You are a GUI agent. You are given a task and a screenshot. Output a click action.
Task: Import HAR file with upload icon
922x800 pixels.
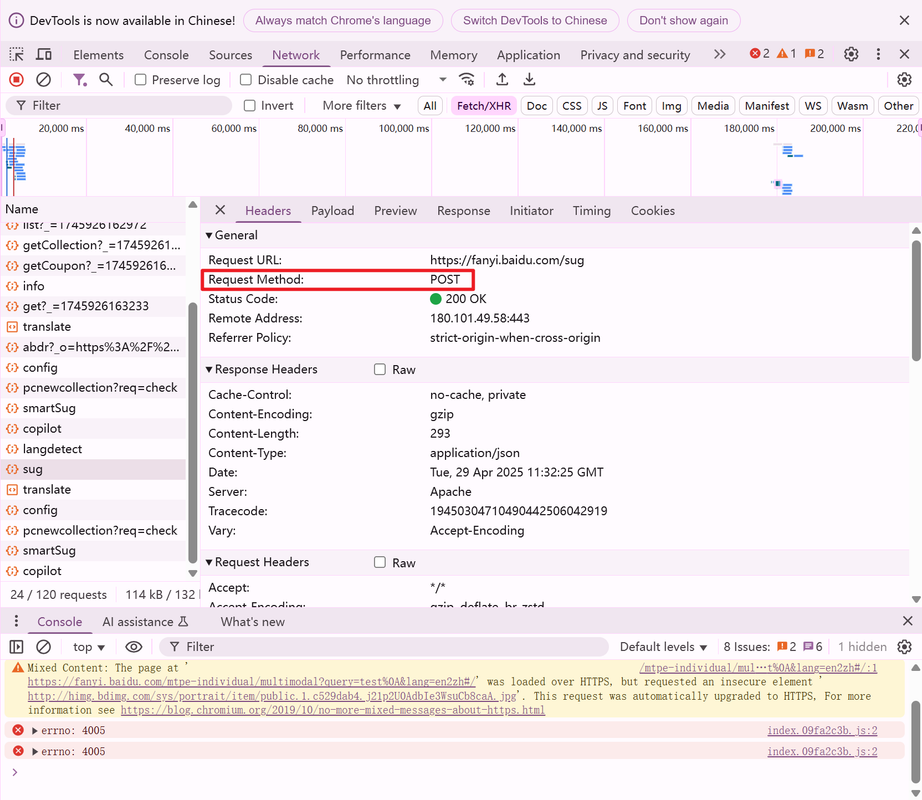coord(502,79)
